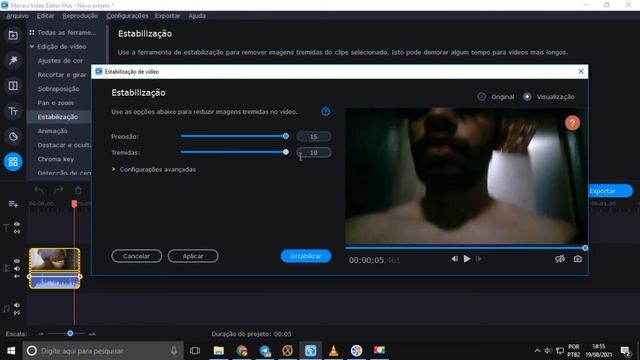640x360 pixels.
Task: Mute the music track audio
Action: pos(17,305)
